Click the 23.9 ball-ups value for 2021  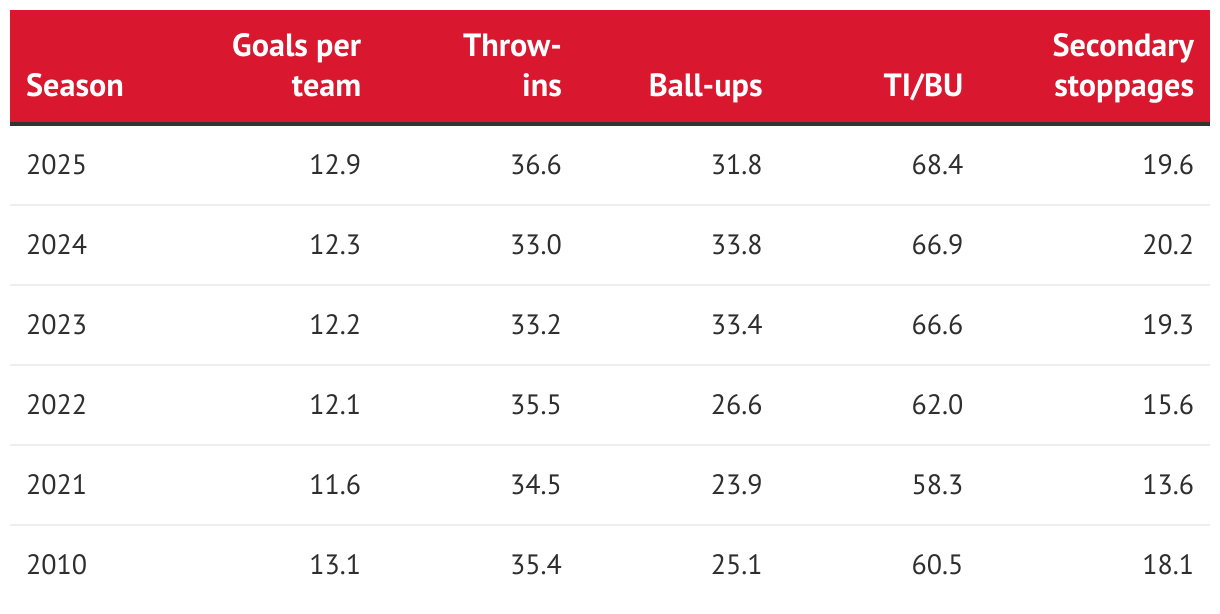pyautogui.click(x=736, y=485)
